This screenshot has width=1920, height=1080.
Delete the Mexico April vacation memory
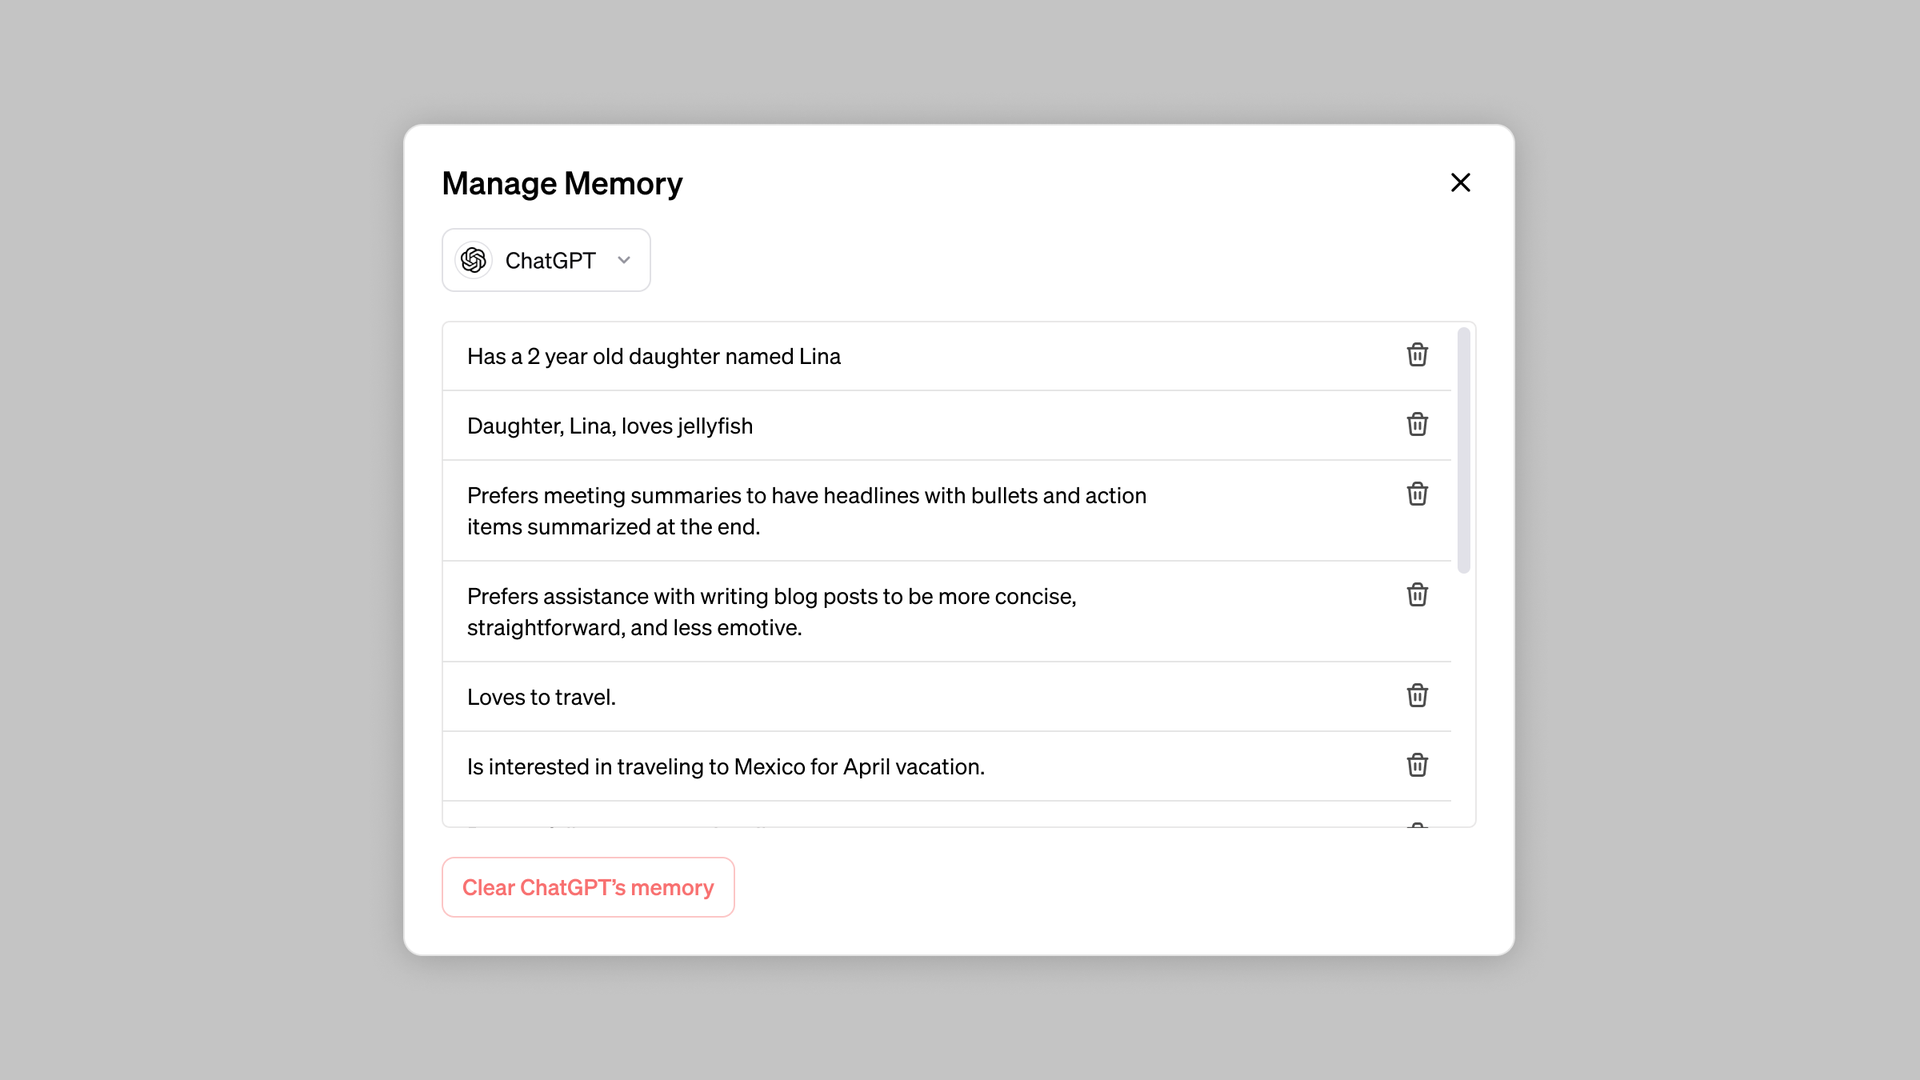click(1417, 765)
